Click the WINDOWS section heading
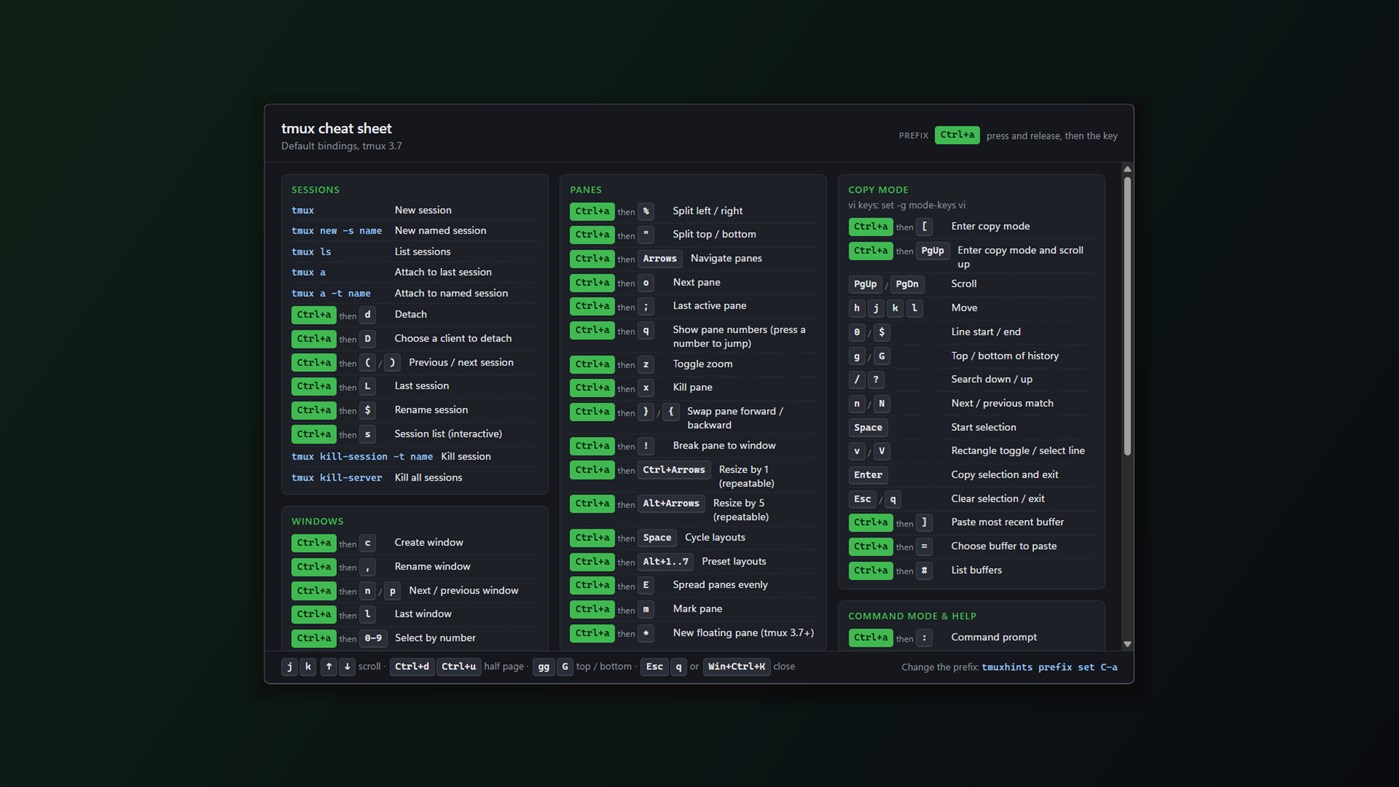 317,521
